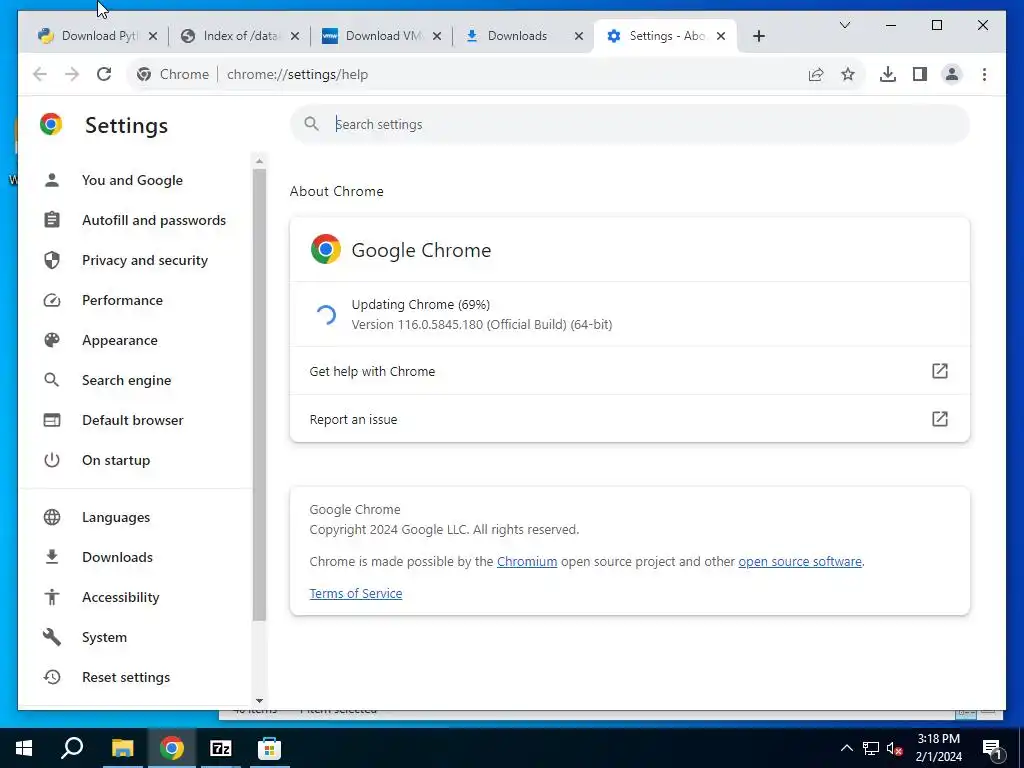This screenshot has width=1024, height=768.
Task: Click the Chrome site info icon
Action: [144, 74]
